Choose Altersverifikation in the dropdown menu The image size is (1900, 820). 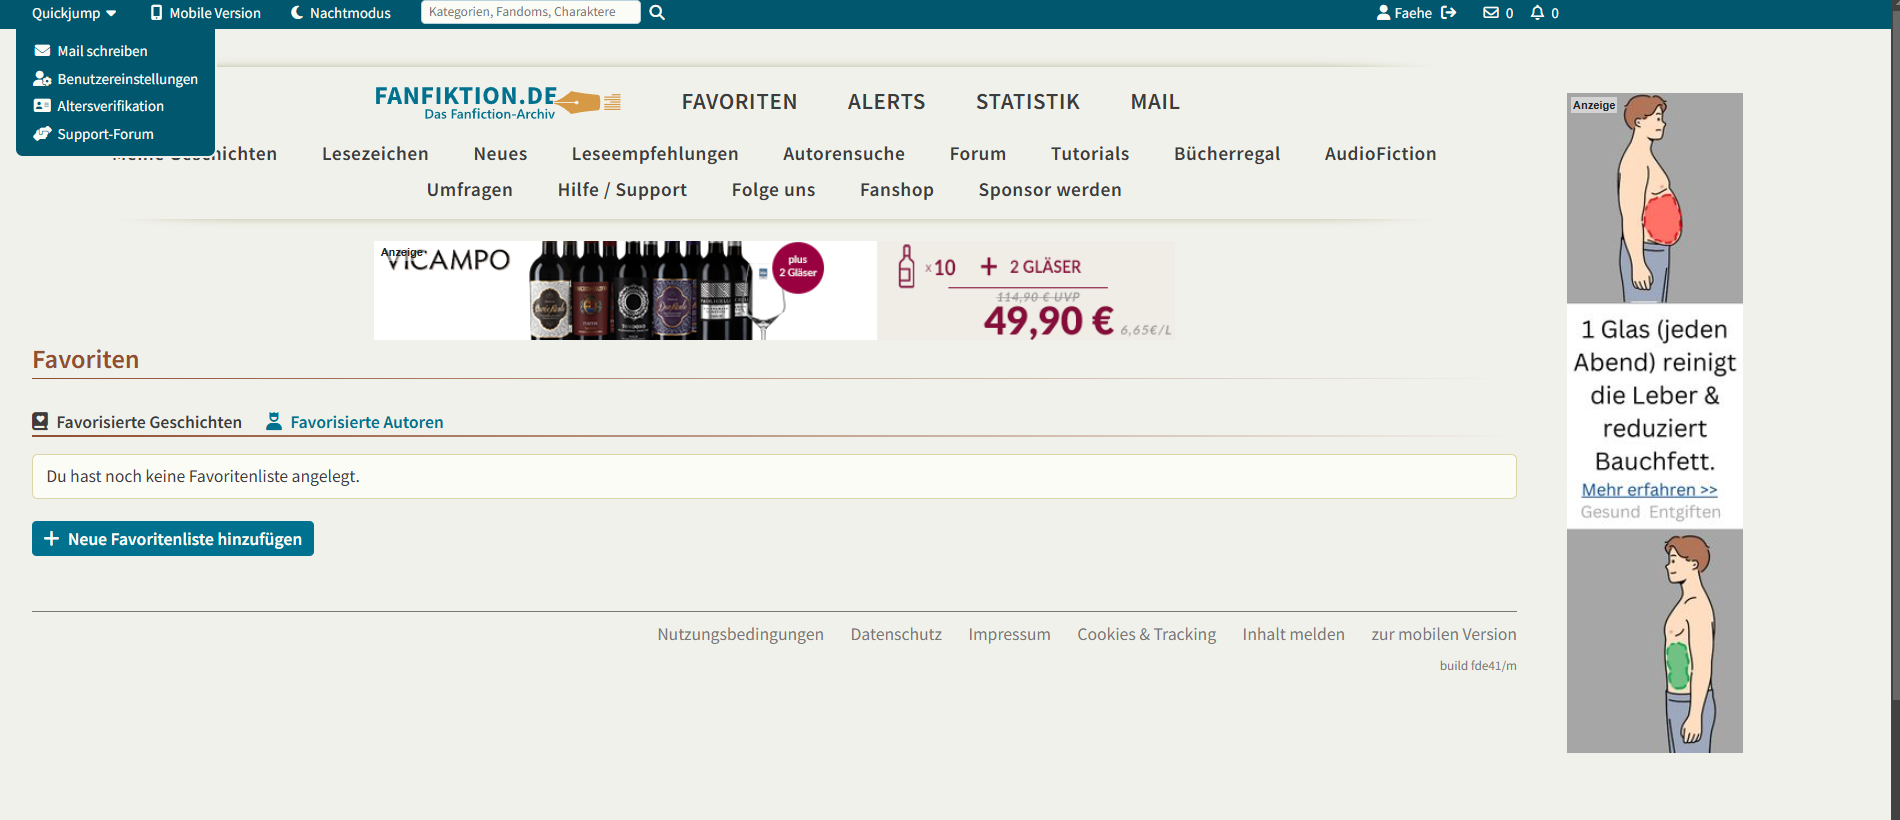110,106
